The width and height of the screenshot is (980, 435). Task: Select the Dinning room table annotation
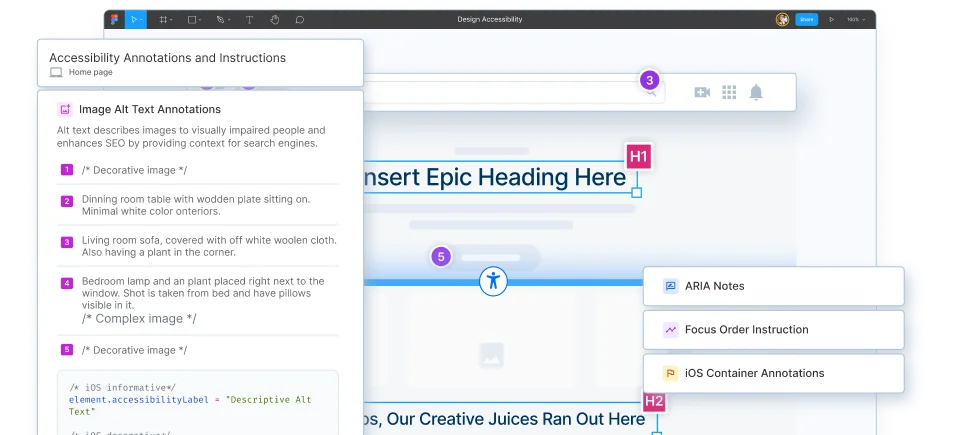198,205
